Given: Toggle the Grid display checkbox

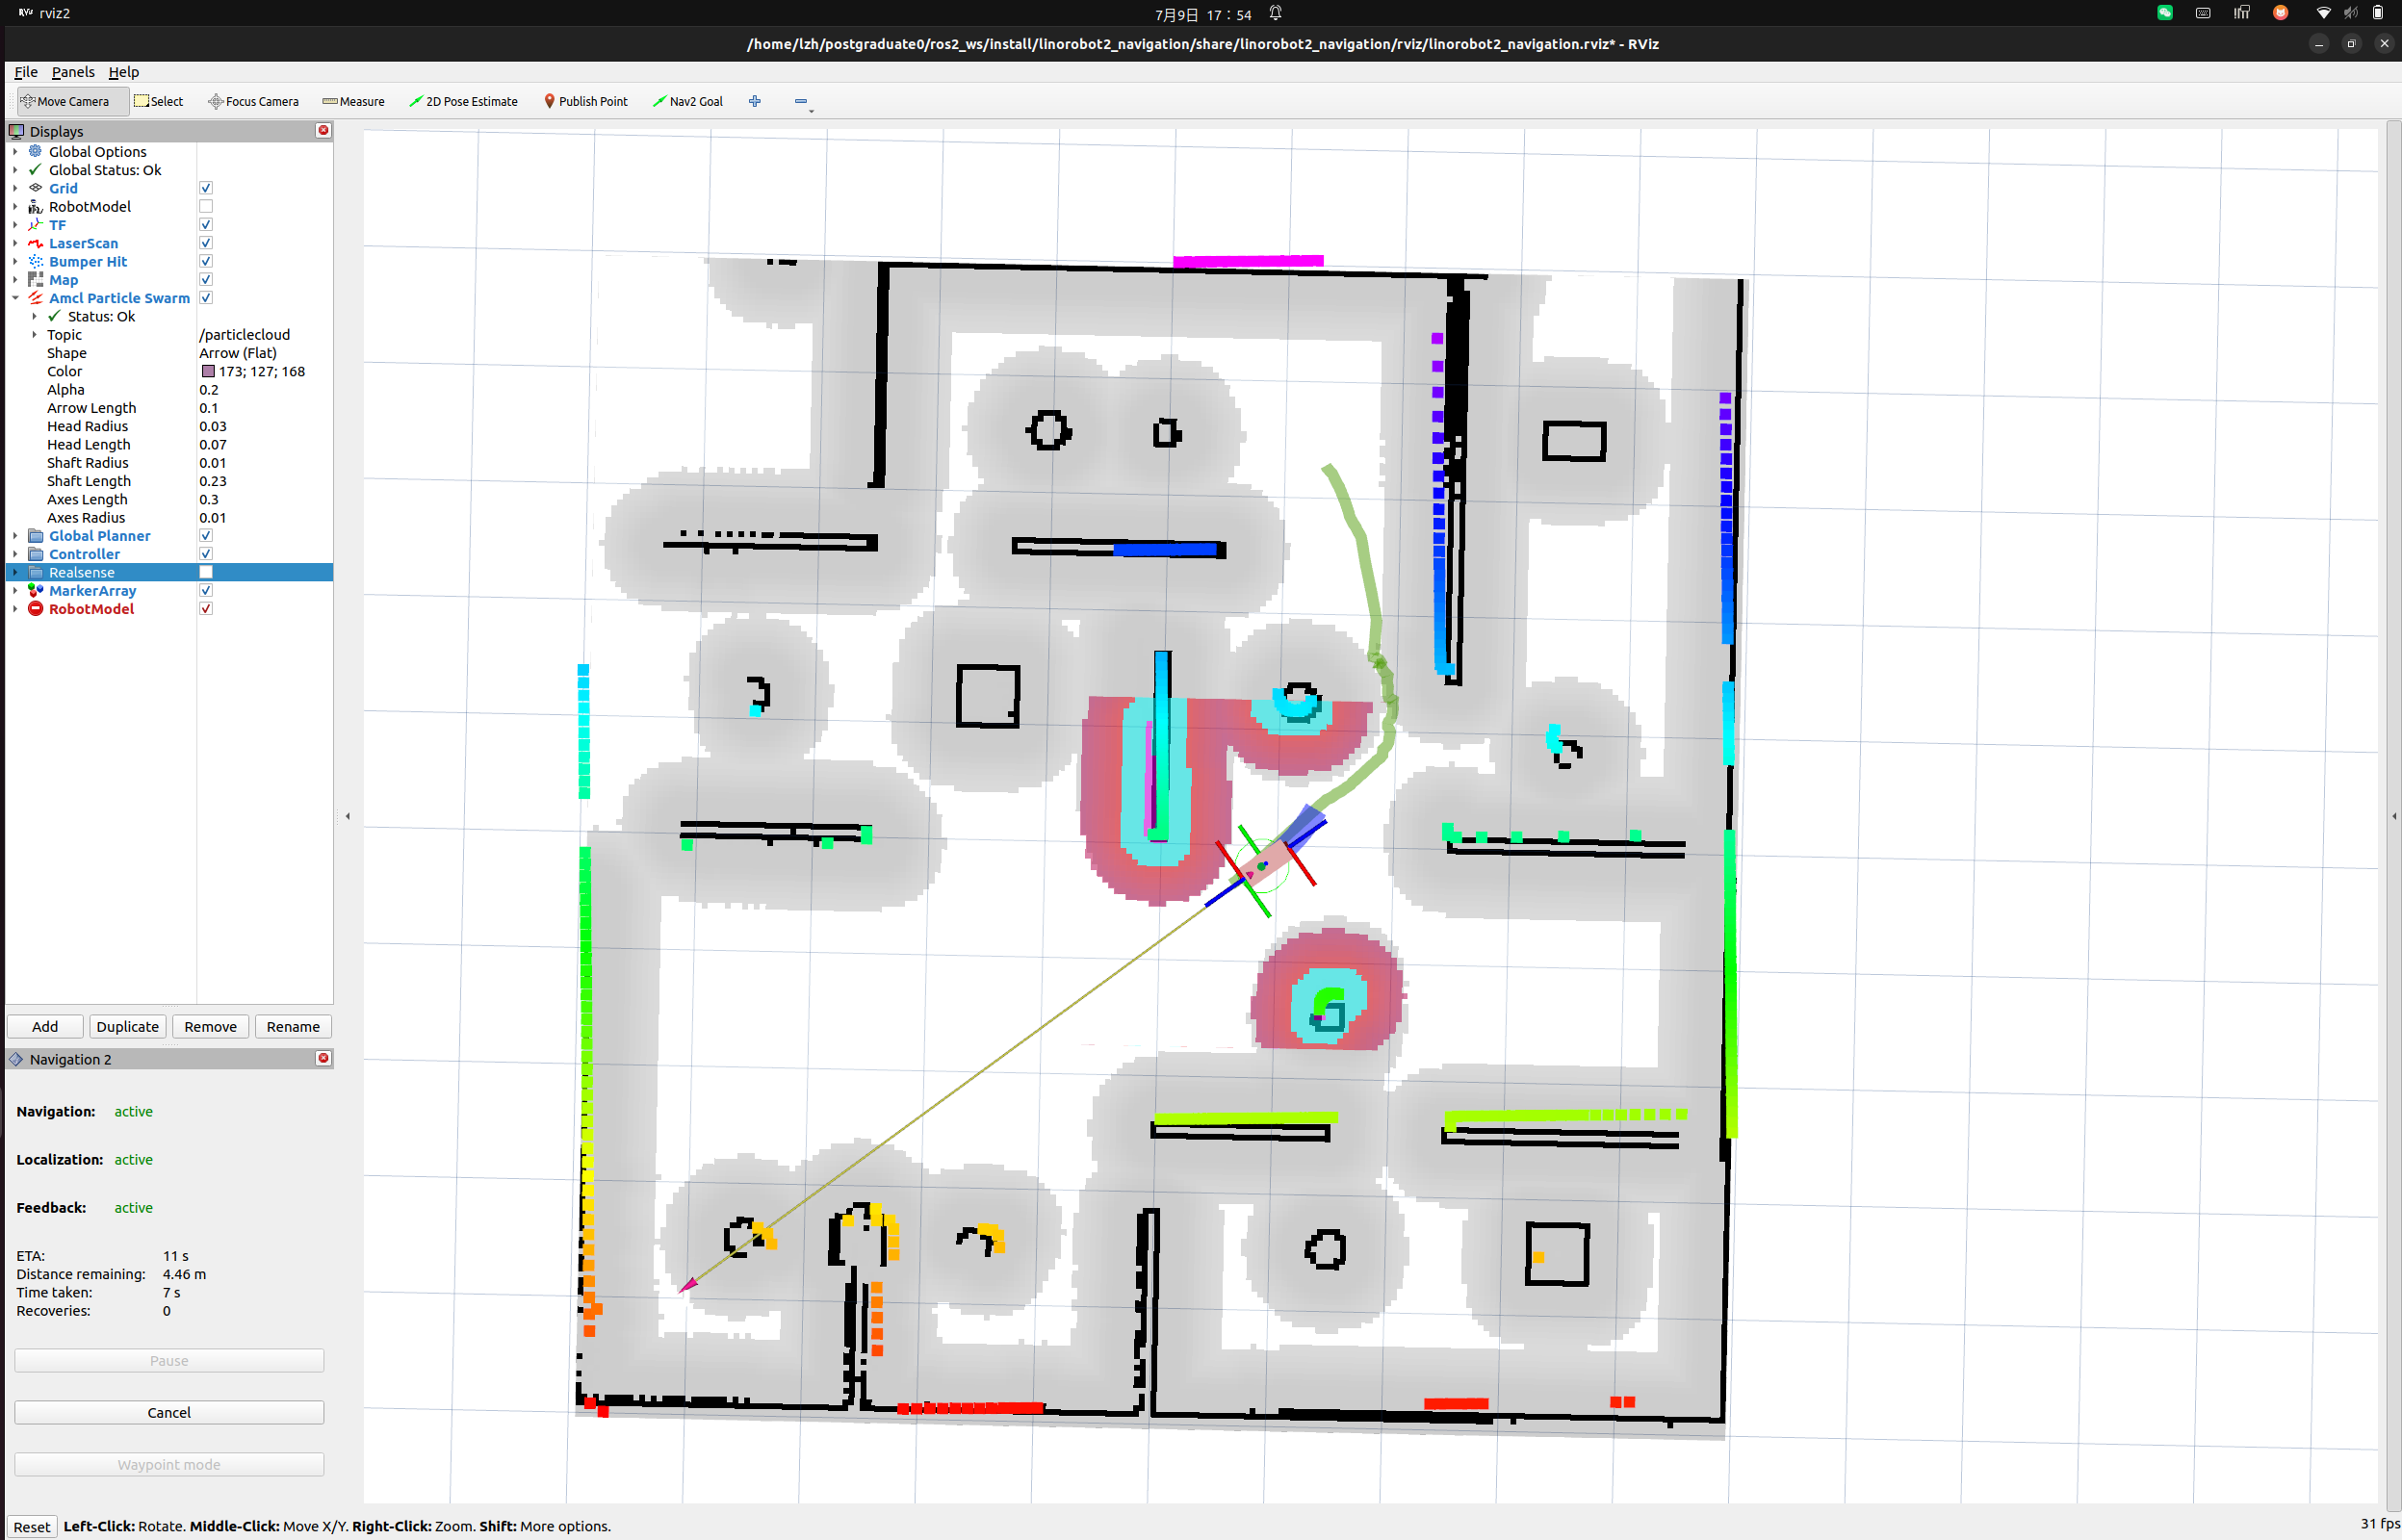Looking at the screenshot, I should (x=205, y=188).
